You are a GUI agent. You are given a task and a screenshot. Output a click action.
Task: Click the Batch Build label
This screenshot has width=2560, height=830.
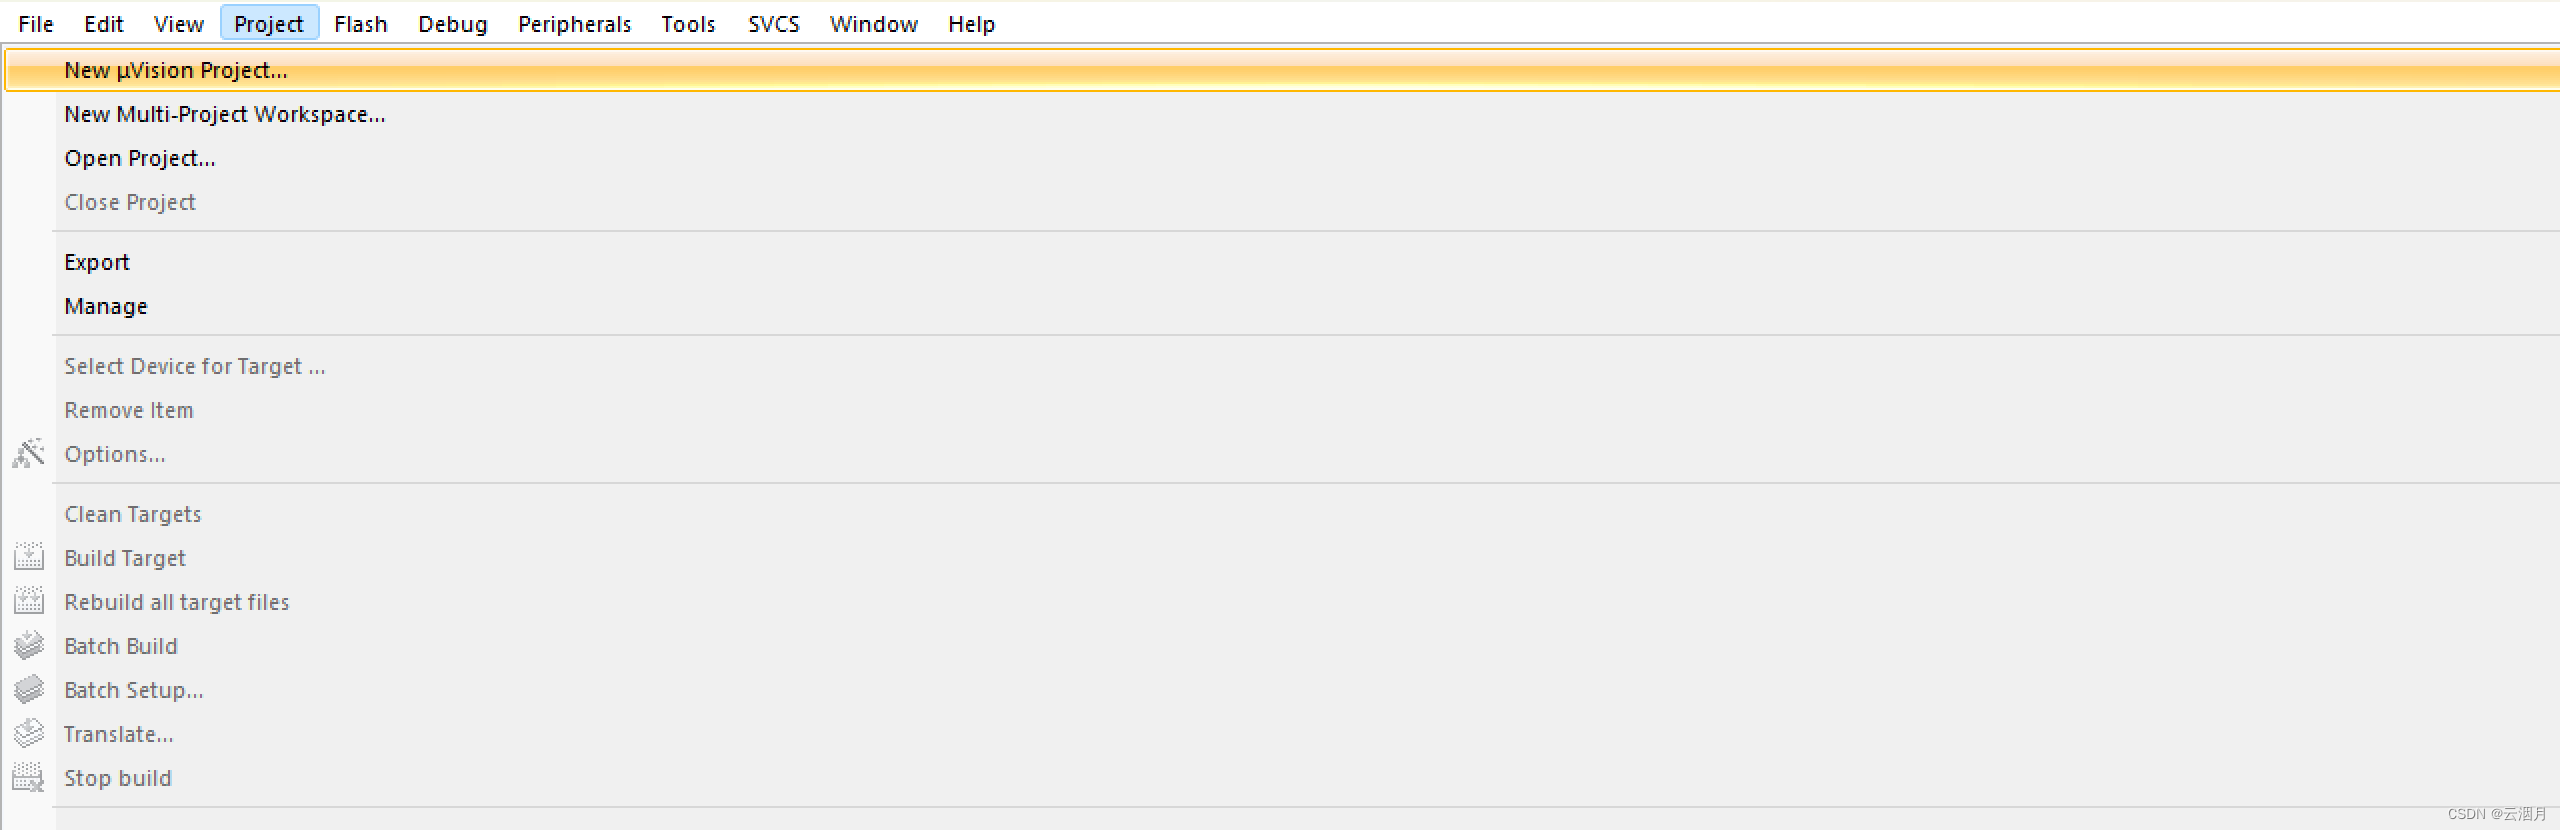[121, 646]
